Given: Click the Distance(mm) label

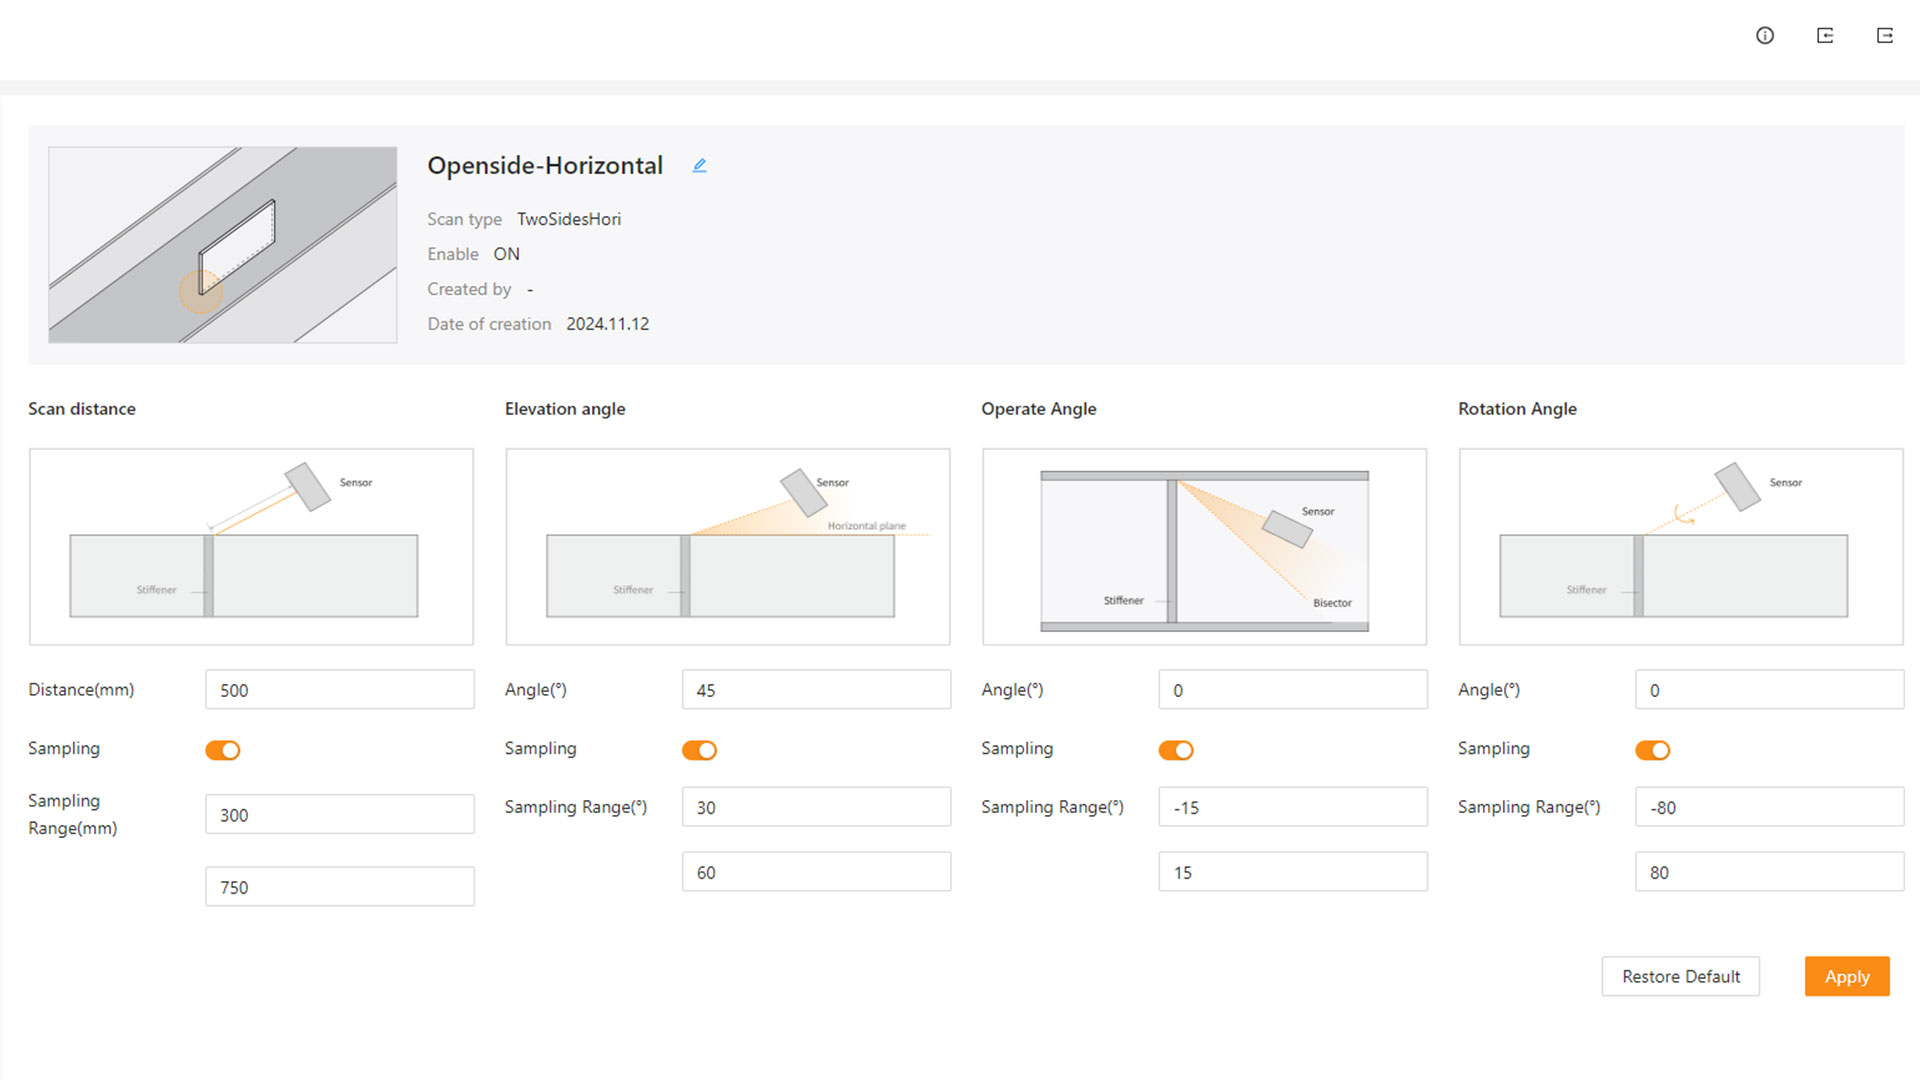Looking at the screenshot, I should coord(81,690).
